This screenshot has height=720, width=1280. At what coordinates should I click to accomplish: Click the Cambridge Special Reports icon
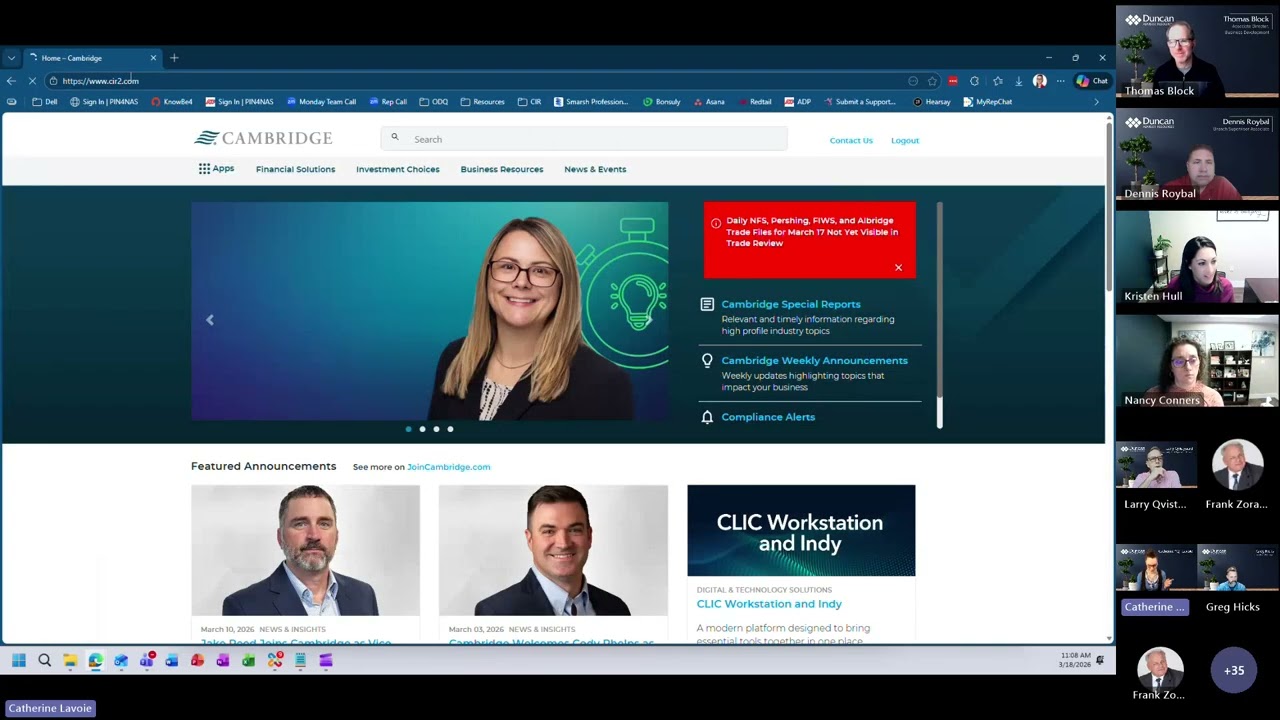click(707, 304)
